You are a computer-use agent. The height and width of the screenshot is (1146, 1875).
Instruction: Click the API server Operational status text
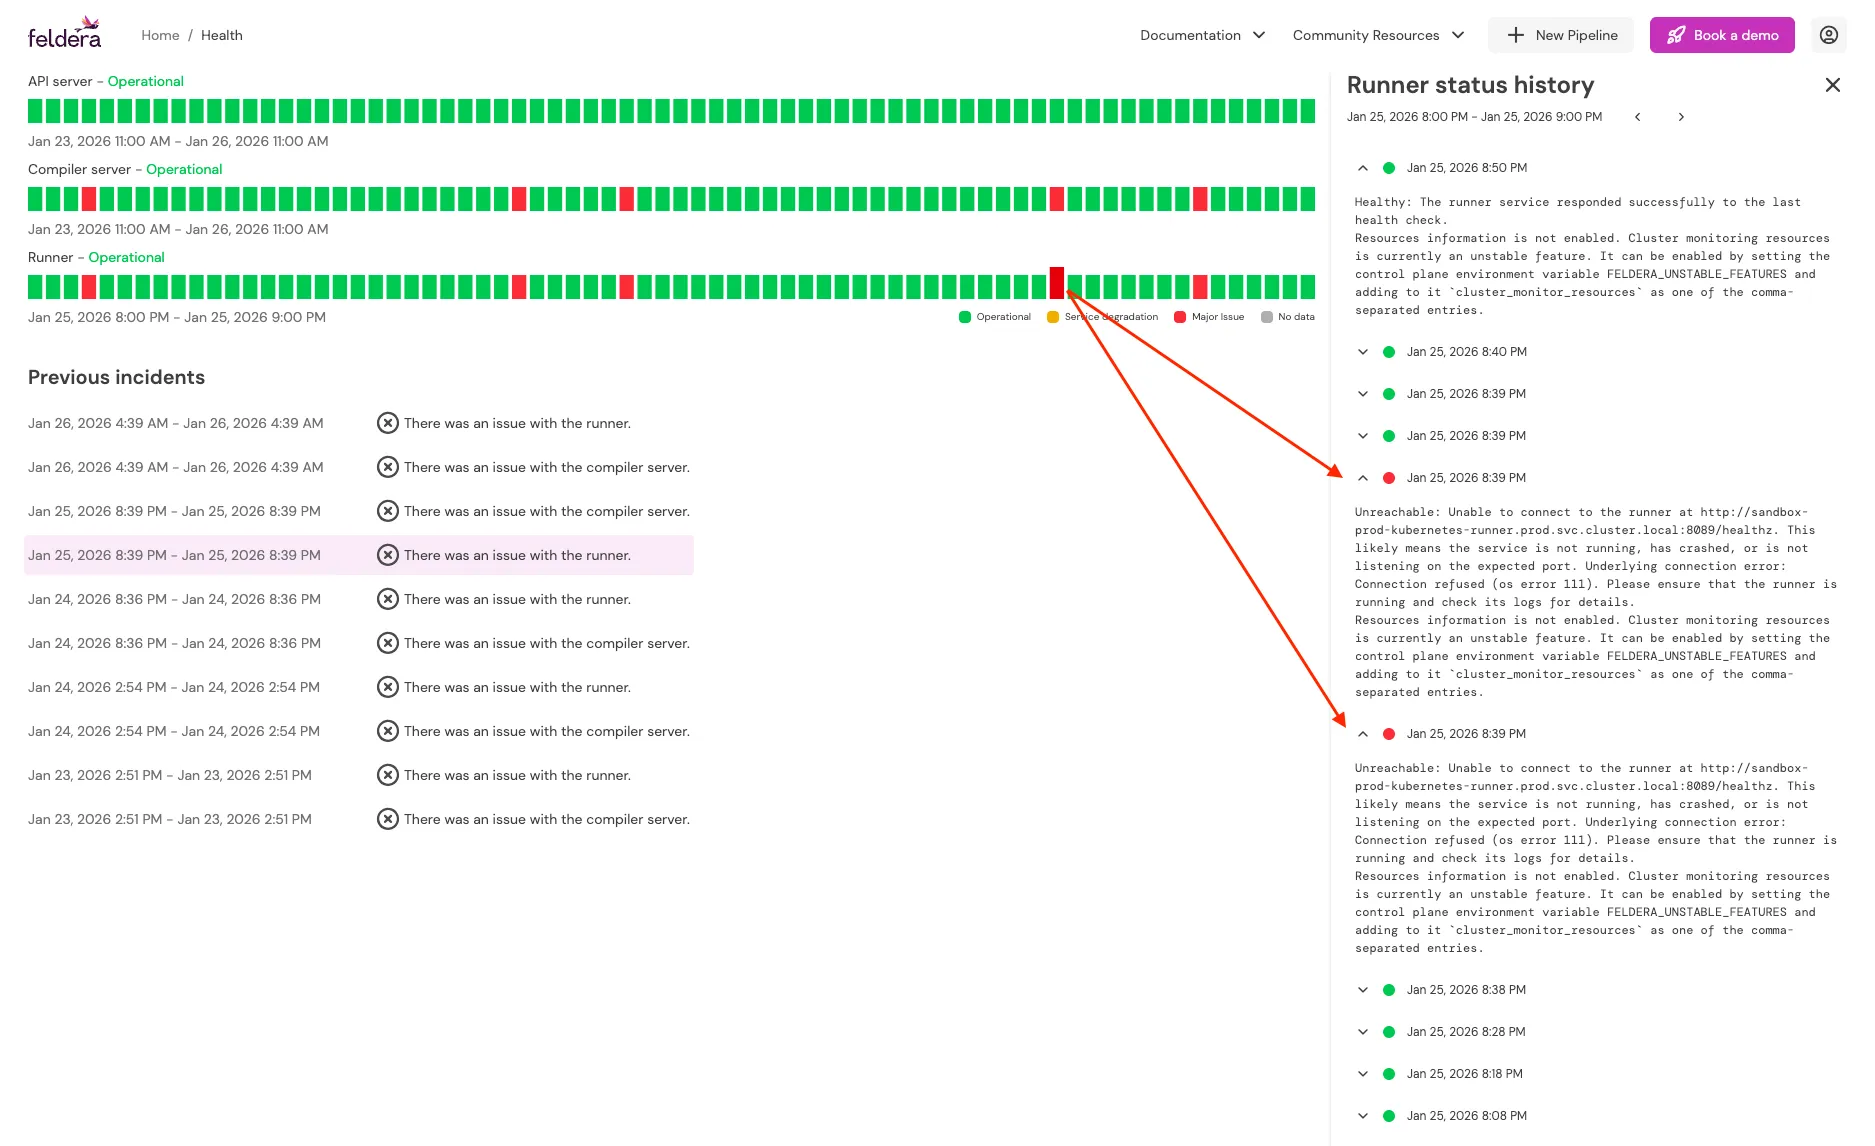click(x=145, y=81)
